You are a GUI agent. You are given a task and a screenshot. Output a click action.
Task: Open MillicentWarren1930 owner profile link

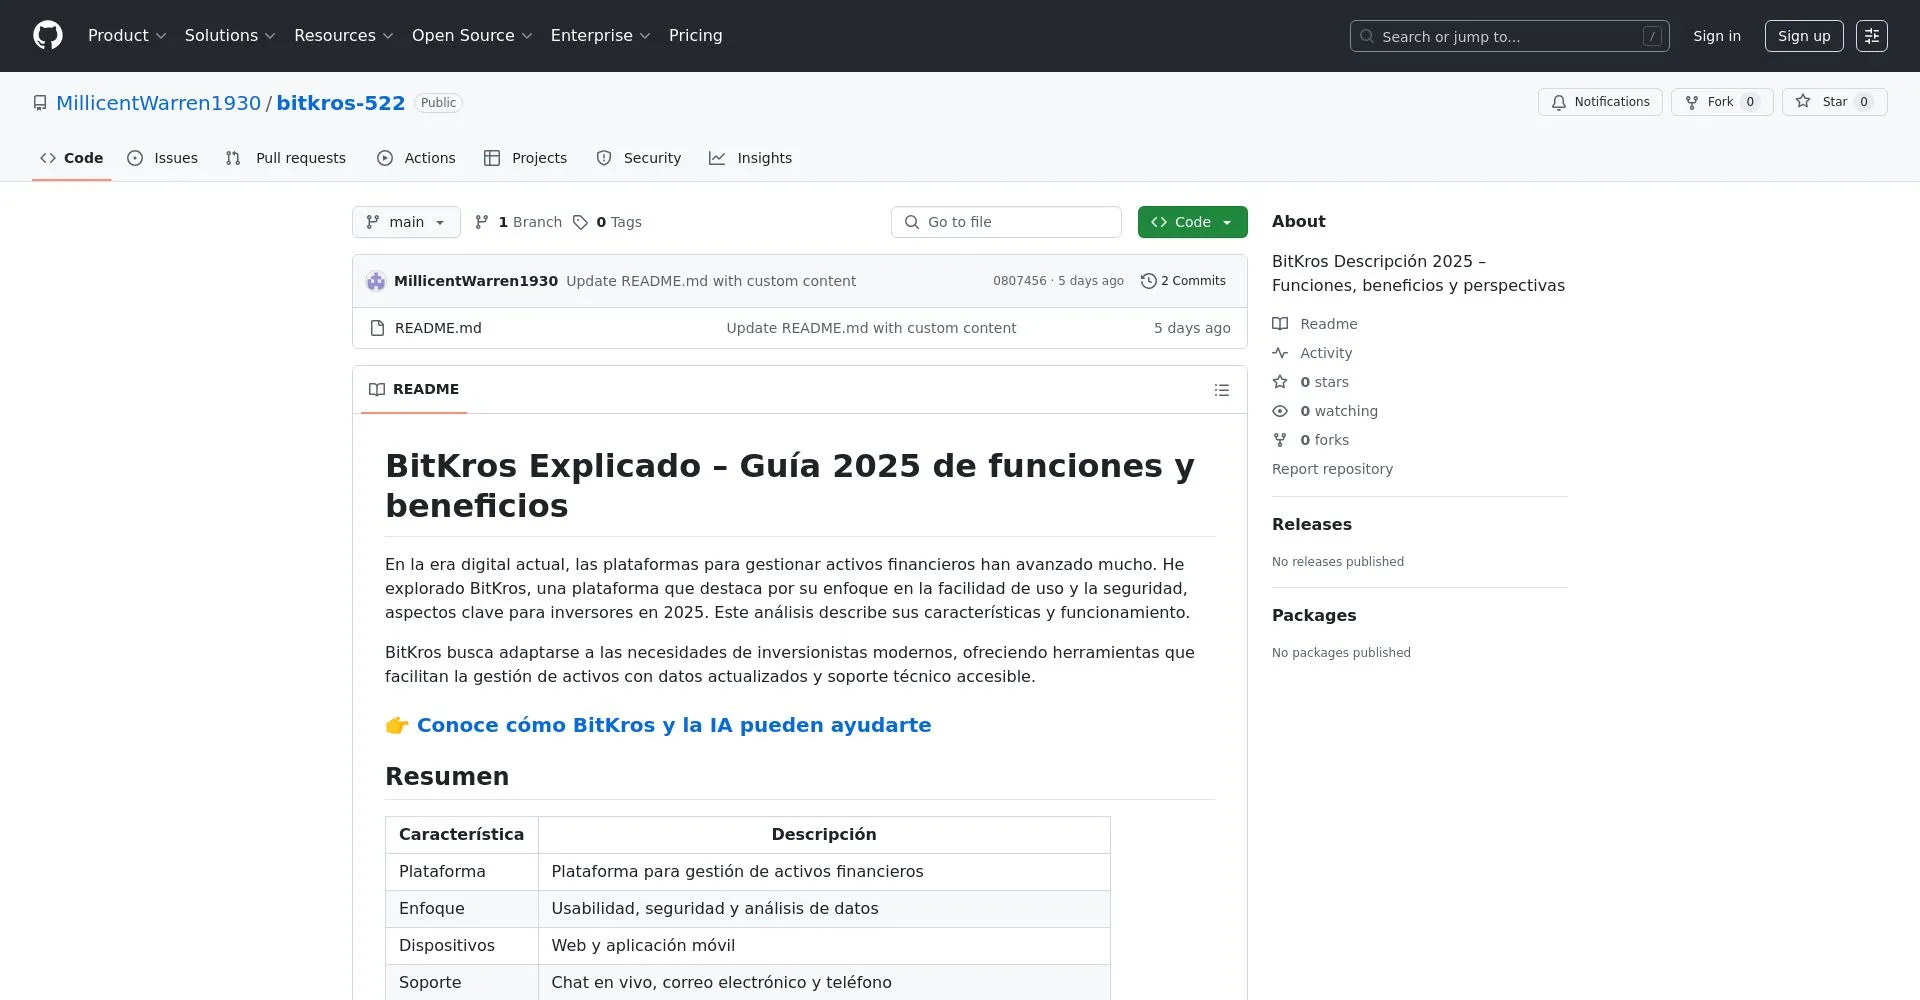coord(158,103)
